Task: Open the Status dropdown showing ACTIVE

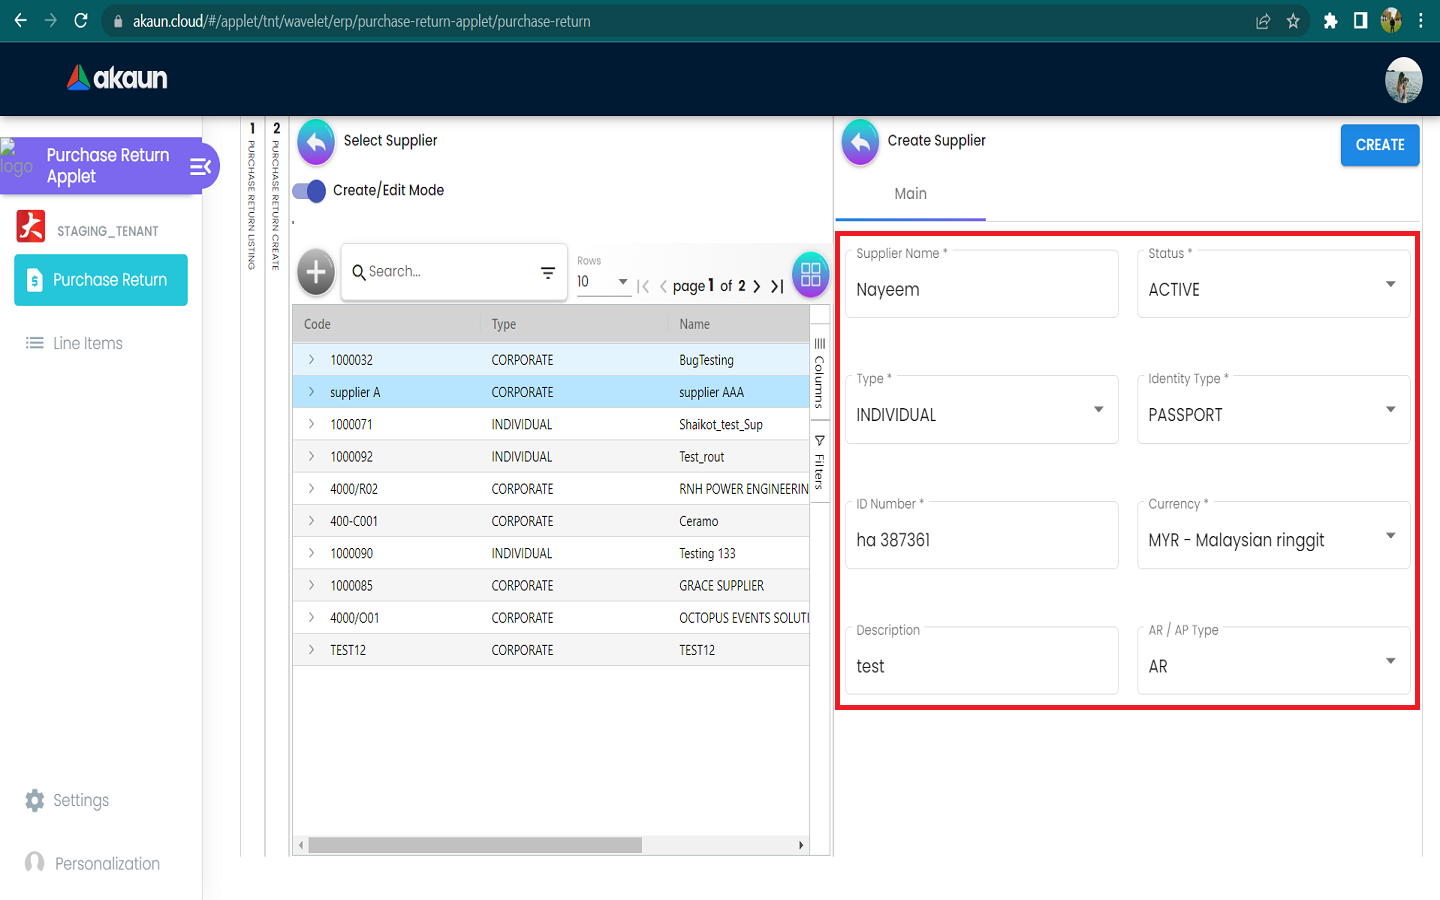Action: (x=1273, y=289)
